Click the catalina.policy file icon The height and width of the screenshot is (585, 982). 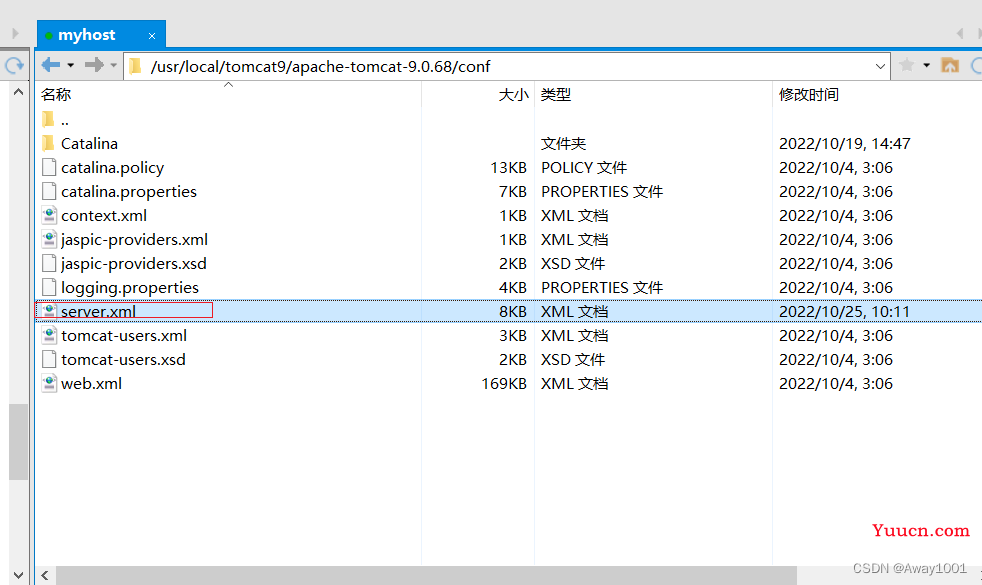click(x=49, y=167)
